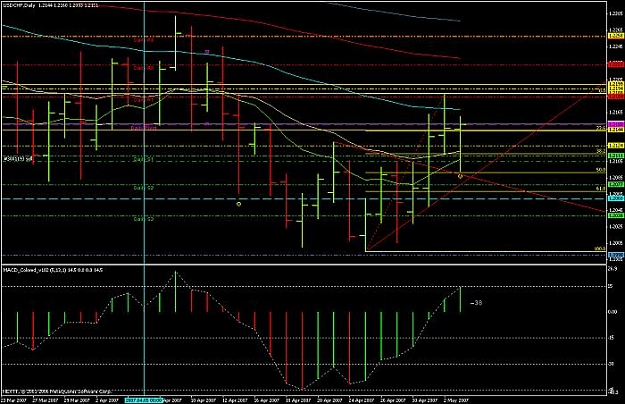Select the yellow circle marker below 12 Apr bar

click(x=239, y=204)
